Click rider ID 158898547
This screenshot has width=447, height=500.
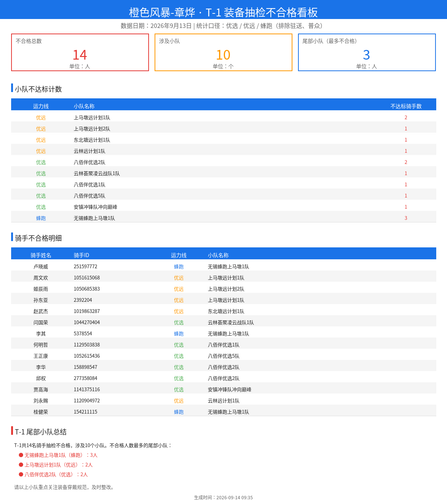pos(85,367)
